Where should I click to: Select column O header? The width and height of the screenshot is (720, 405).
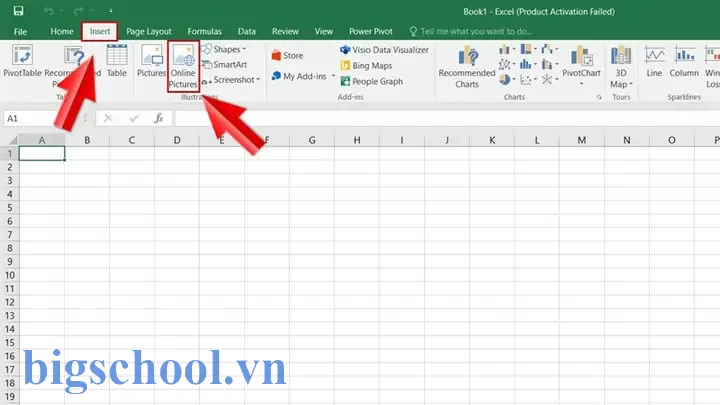click(672, 140)
